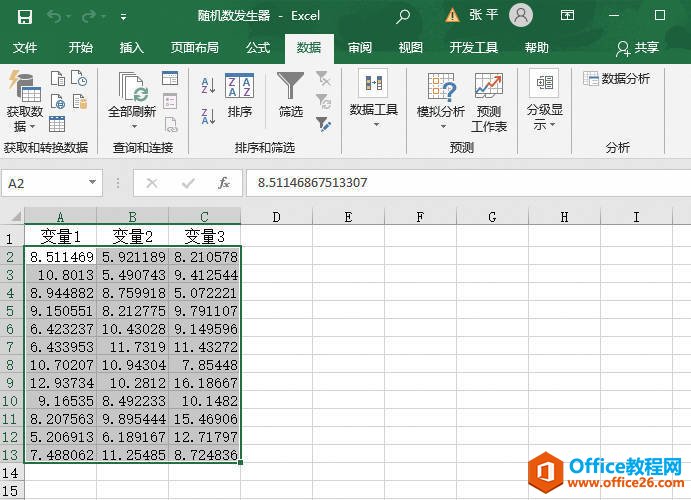Open the 文件 tab
Image resolution: width=691 pixels, height=500 pixels.
click(x=25, y=48)
